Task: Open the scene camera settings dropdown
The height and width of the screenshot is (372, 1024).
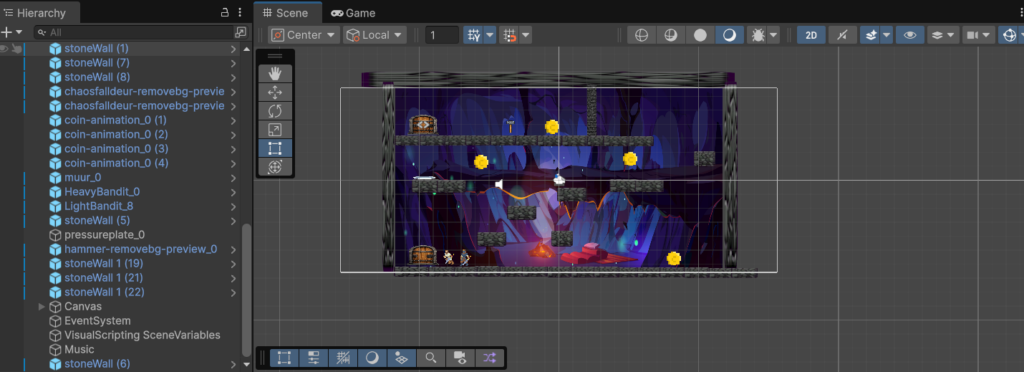Action: pyautogui.click(x=978, y=35)
